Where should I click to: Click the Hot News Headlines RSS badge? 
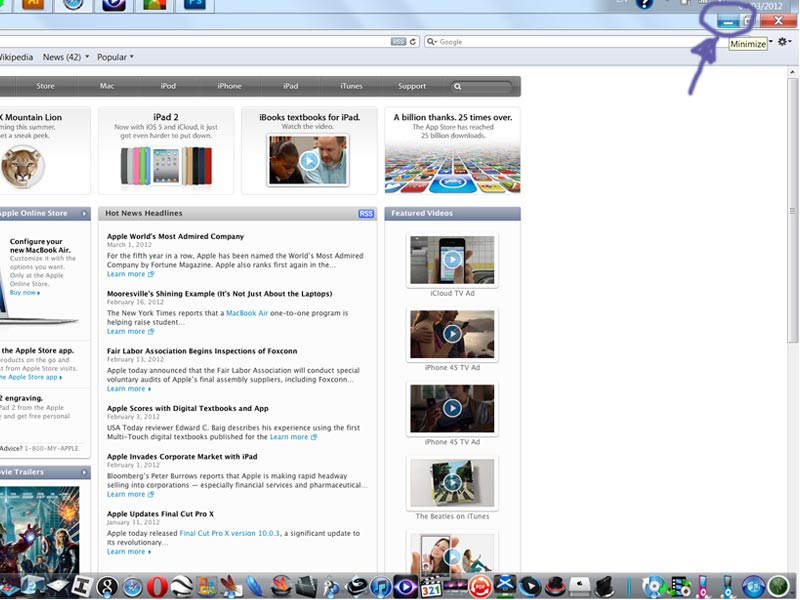click(x=366, y=214)
